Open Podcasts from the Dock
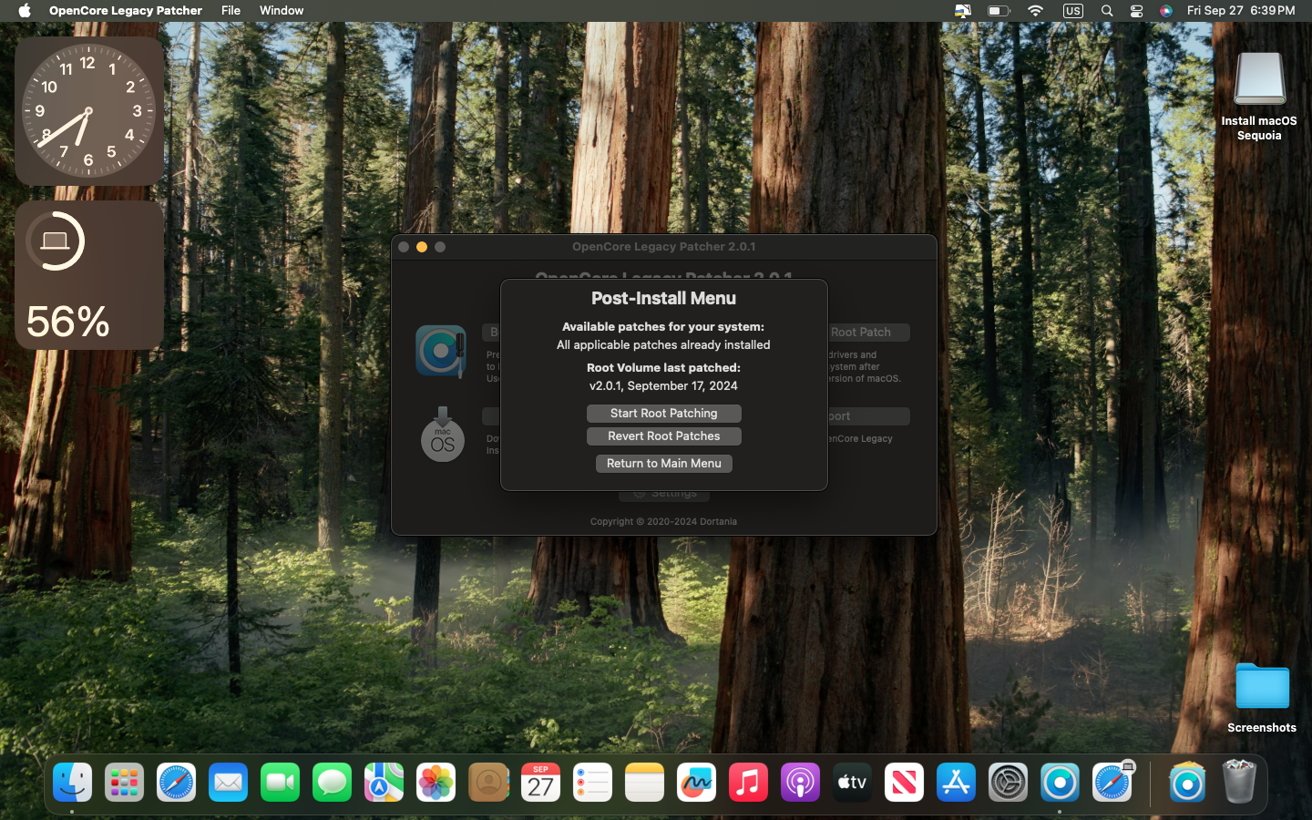Viewport: 1312px width, 820px height. tap(800, 782)
